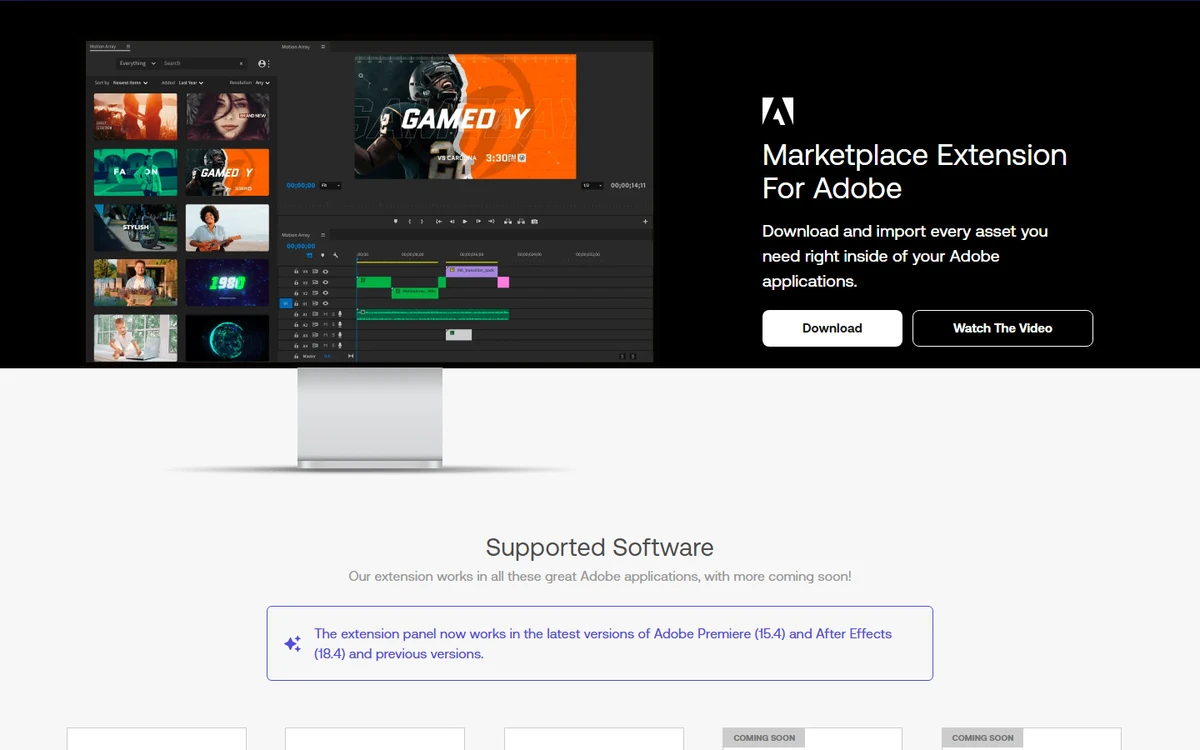Click the sparkle icon in info banner
This screenshot has height=750, width=1200.
click(x=292, y=644)
